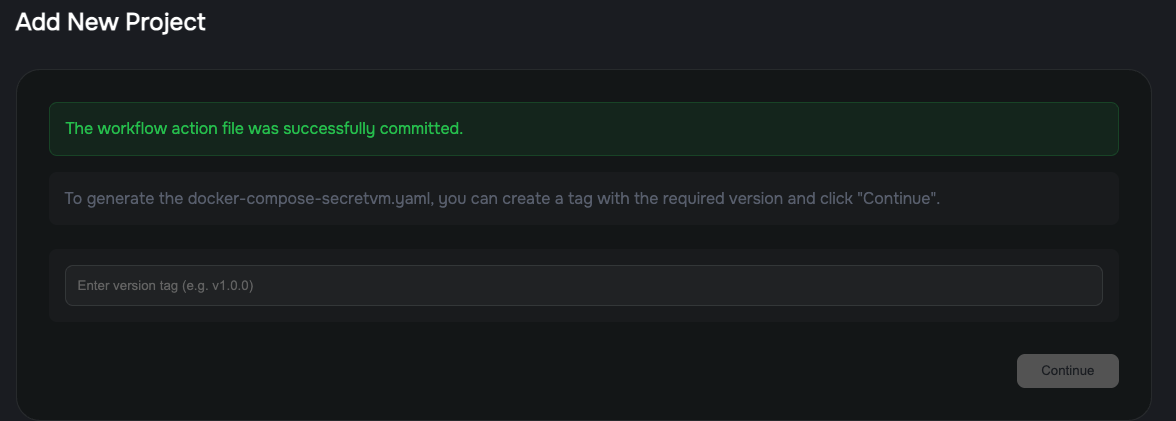Click the "Add New Project" heading
The height and width of the screenshot is (421, 1176).
tap(110, 22)
